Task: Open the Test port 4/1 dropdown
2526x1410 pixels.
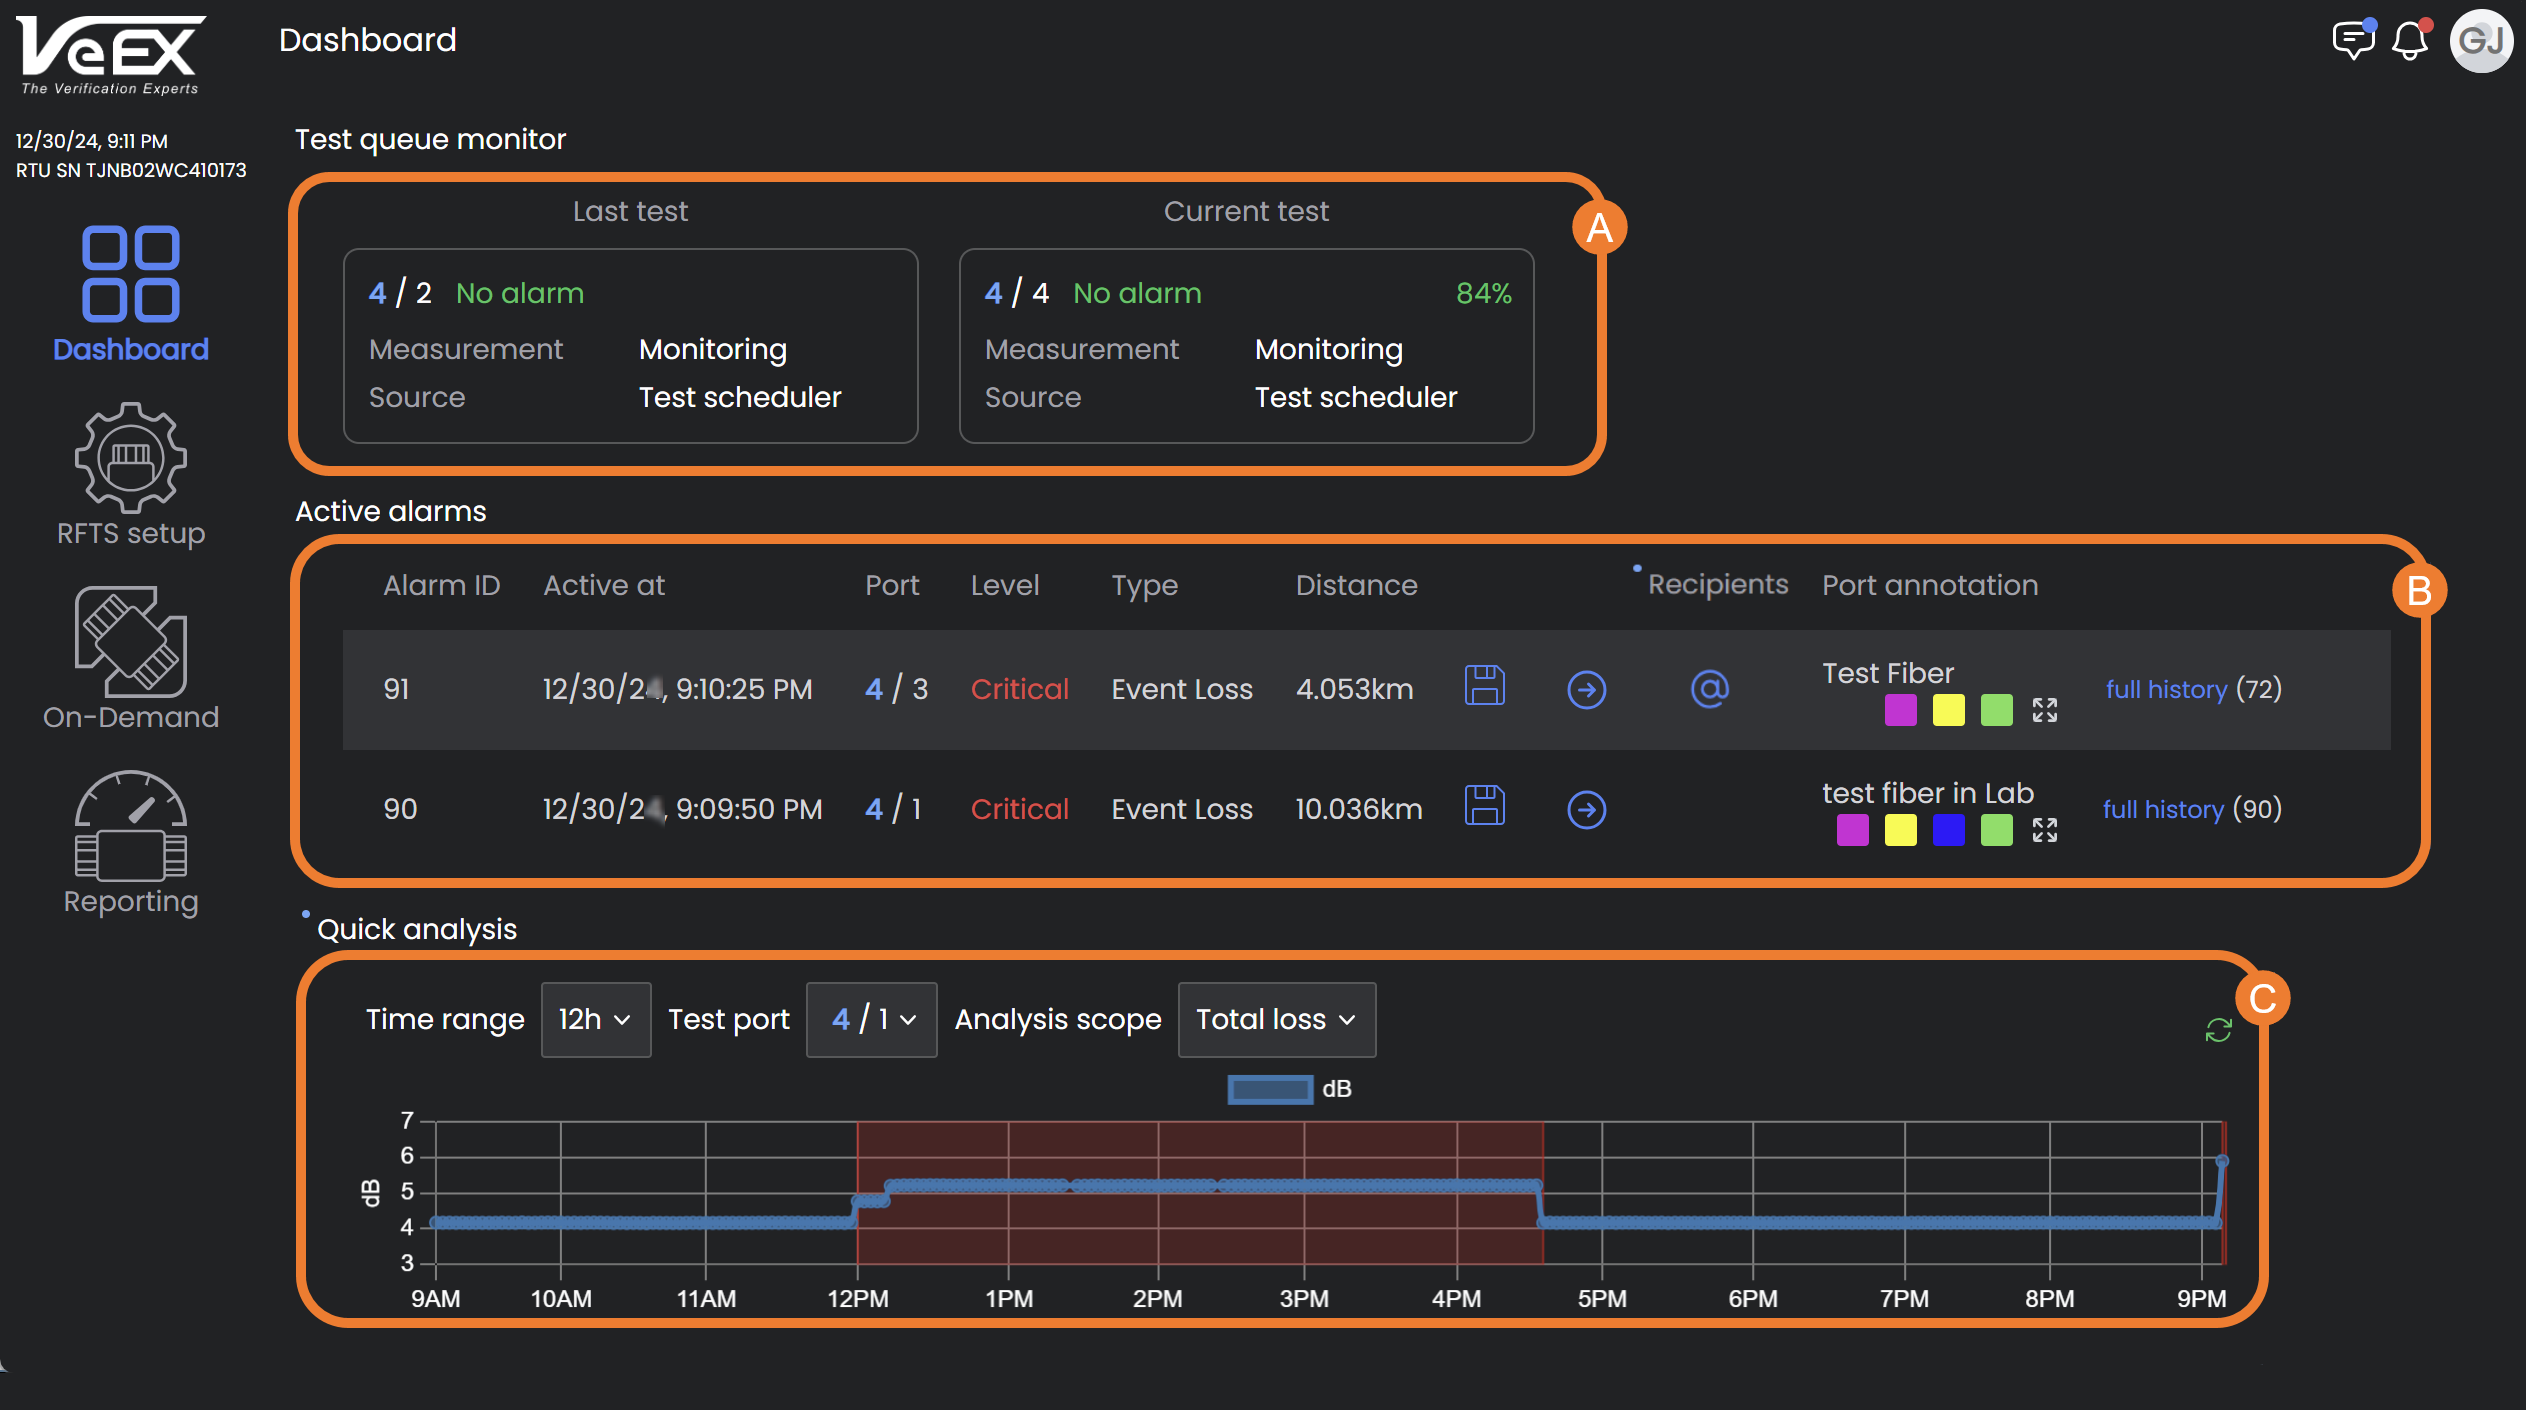Action: (x=871, y=1019)
